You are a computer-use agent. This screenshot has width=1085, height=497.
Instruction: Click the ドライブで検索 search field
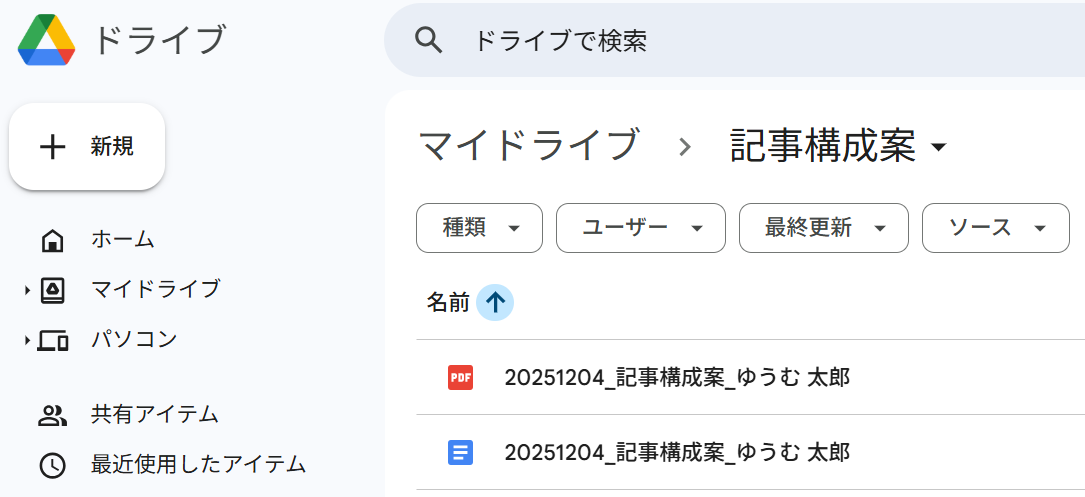click(734, 41)
